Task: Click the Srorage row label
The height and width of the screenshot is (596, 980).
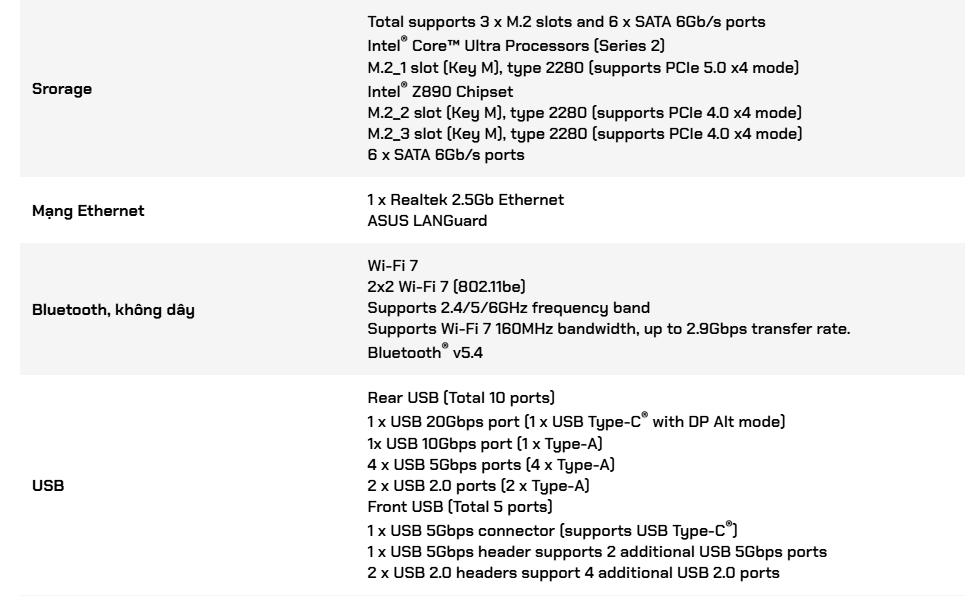Action: point(62,89)
